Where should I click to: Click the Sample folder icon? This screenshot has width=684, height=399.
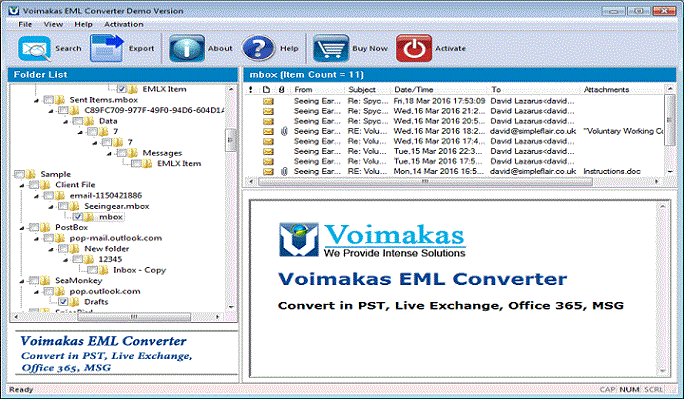(x=31, y=174)
